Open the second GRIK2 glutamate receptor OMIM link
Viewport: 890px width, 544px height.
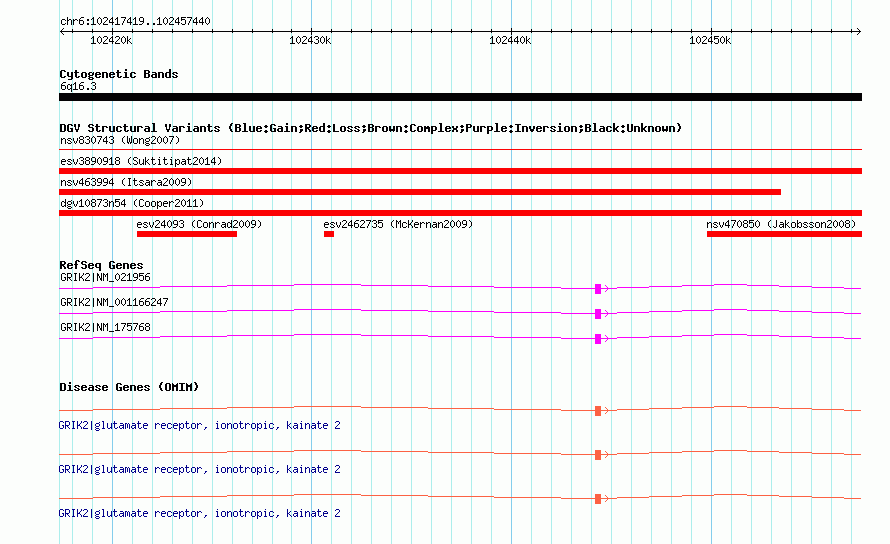coord(199,470)
